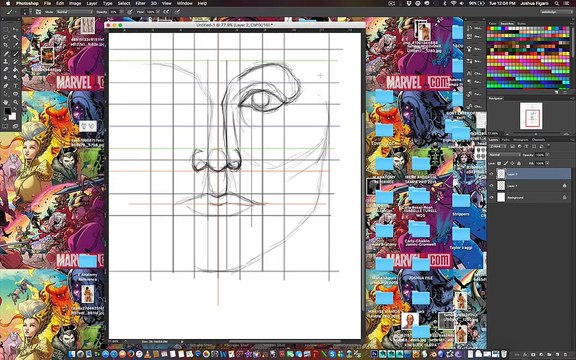Toggle pressure for brush size
576x360 pixels.
point(177,12)
